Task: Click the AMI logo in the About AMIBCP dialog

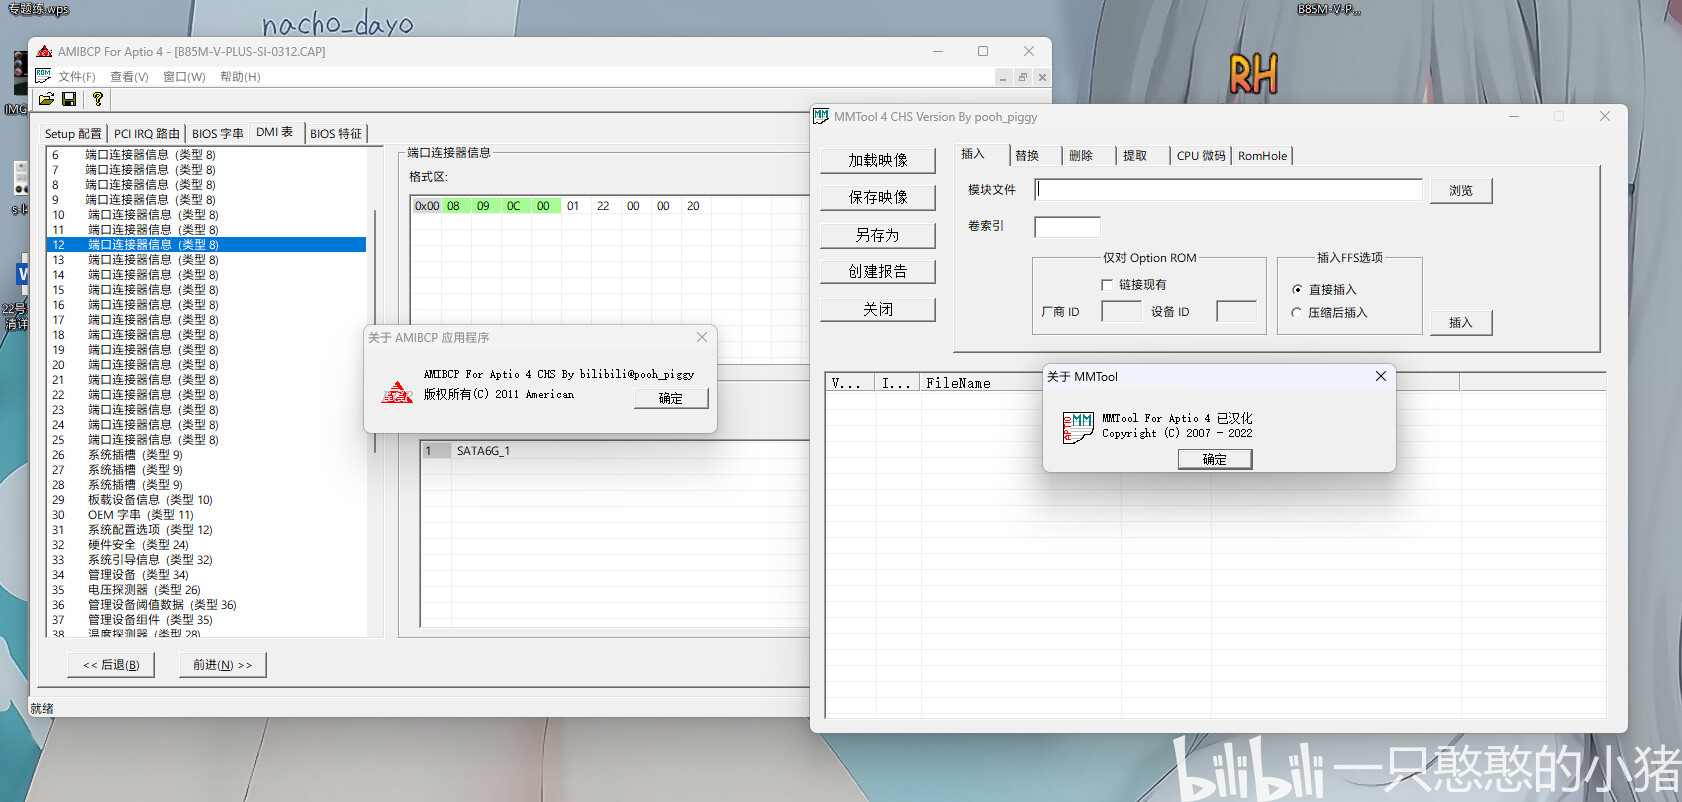Action: tap(397, 392)
